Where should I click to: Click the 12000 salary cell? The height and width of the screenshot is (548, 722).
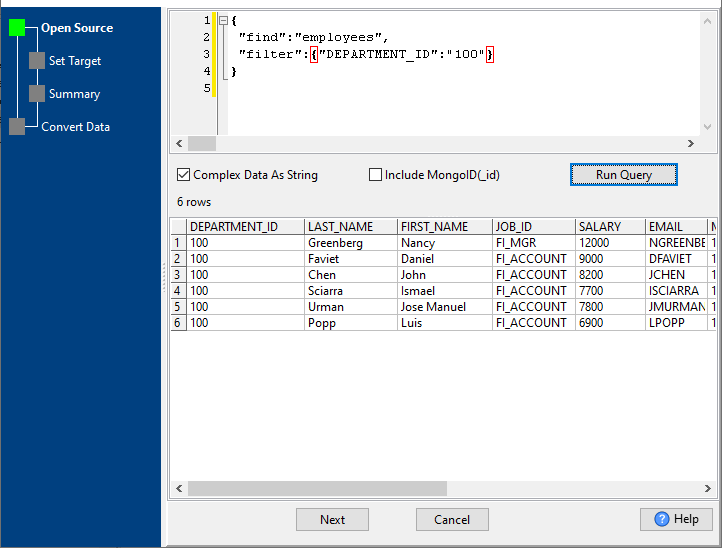pos(610,243)
